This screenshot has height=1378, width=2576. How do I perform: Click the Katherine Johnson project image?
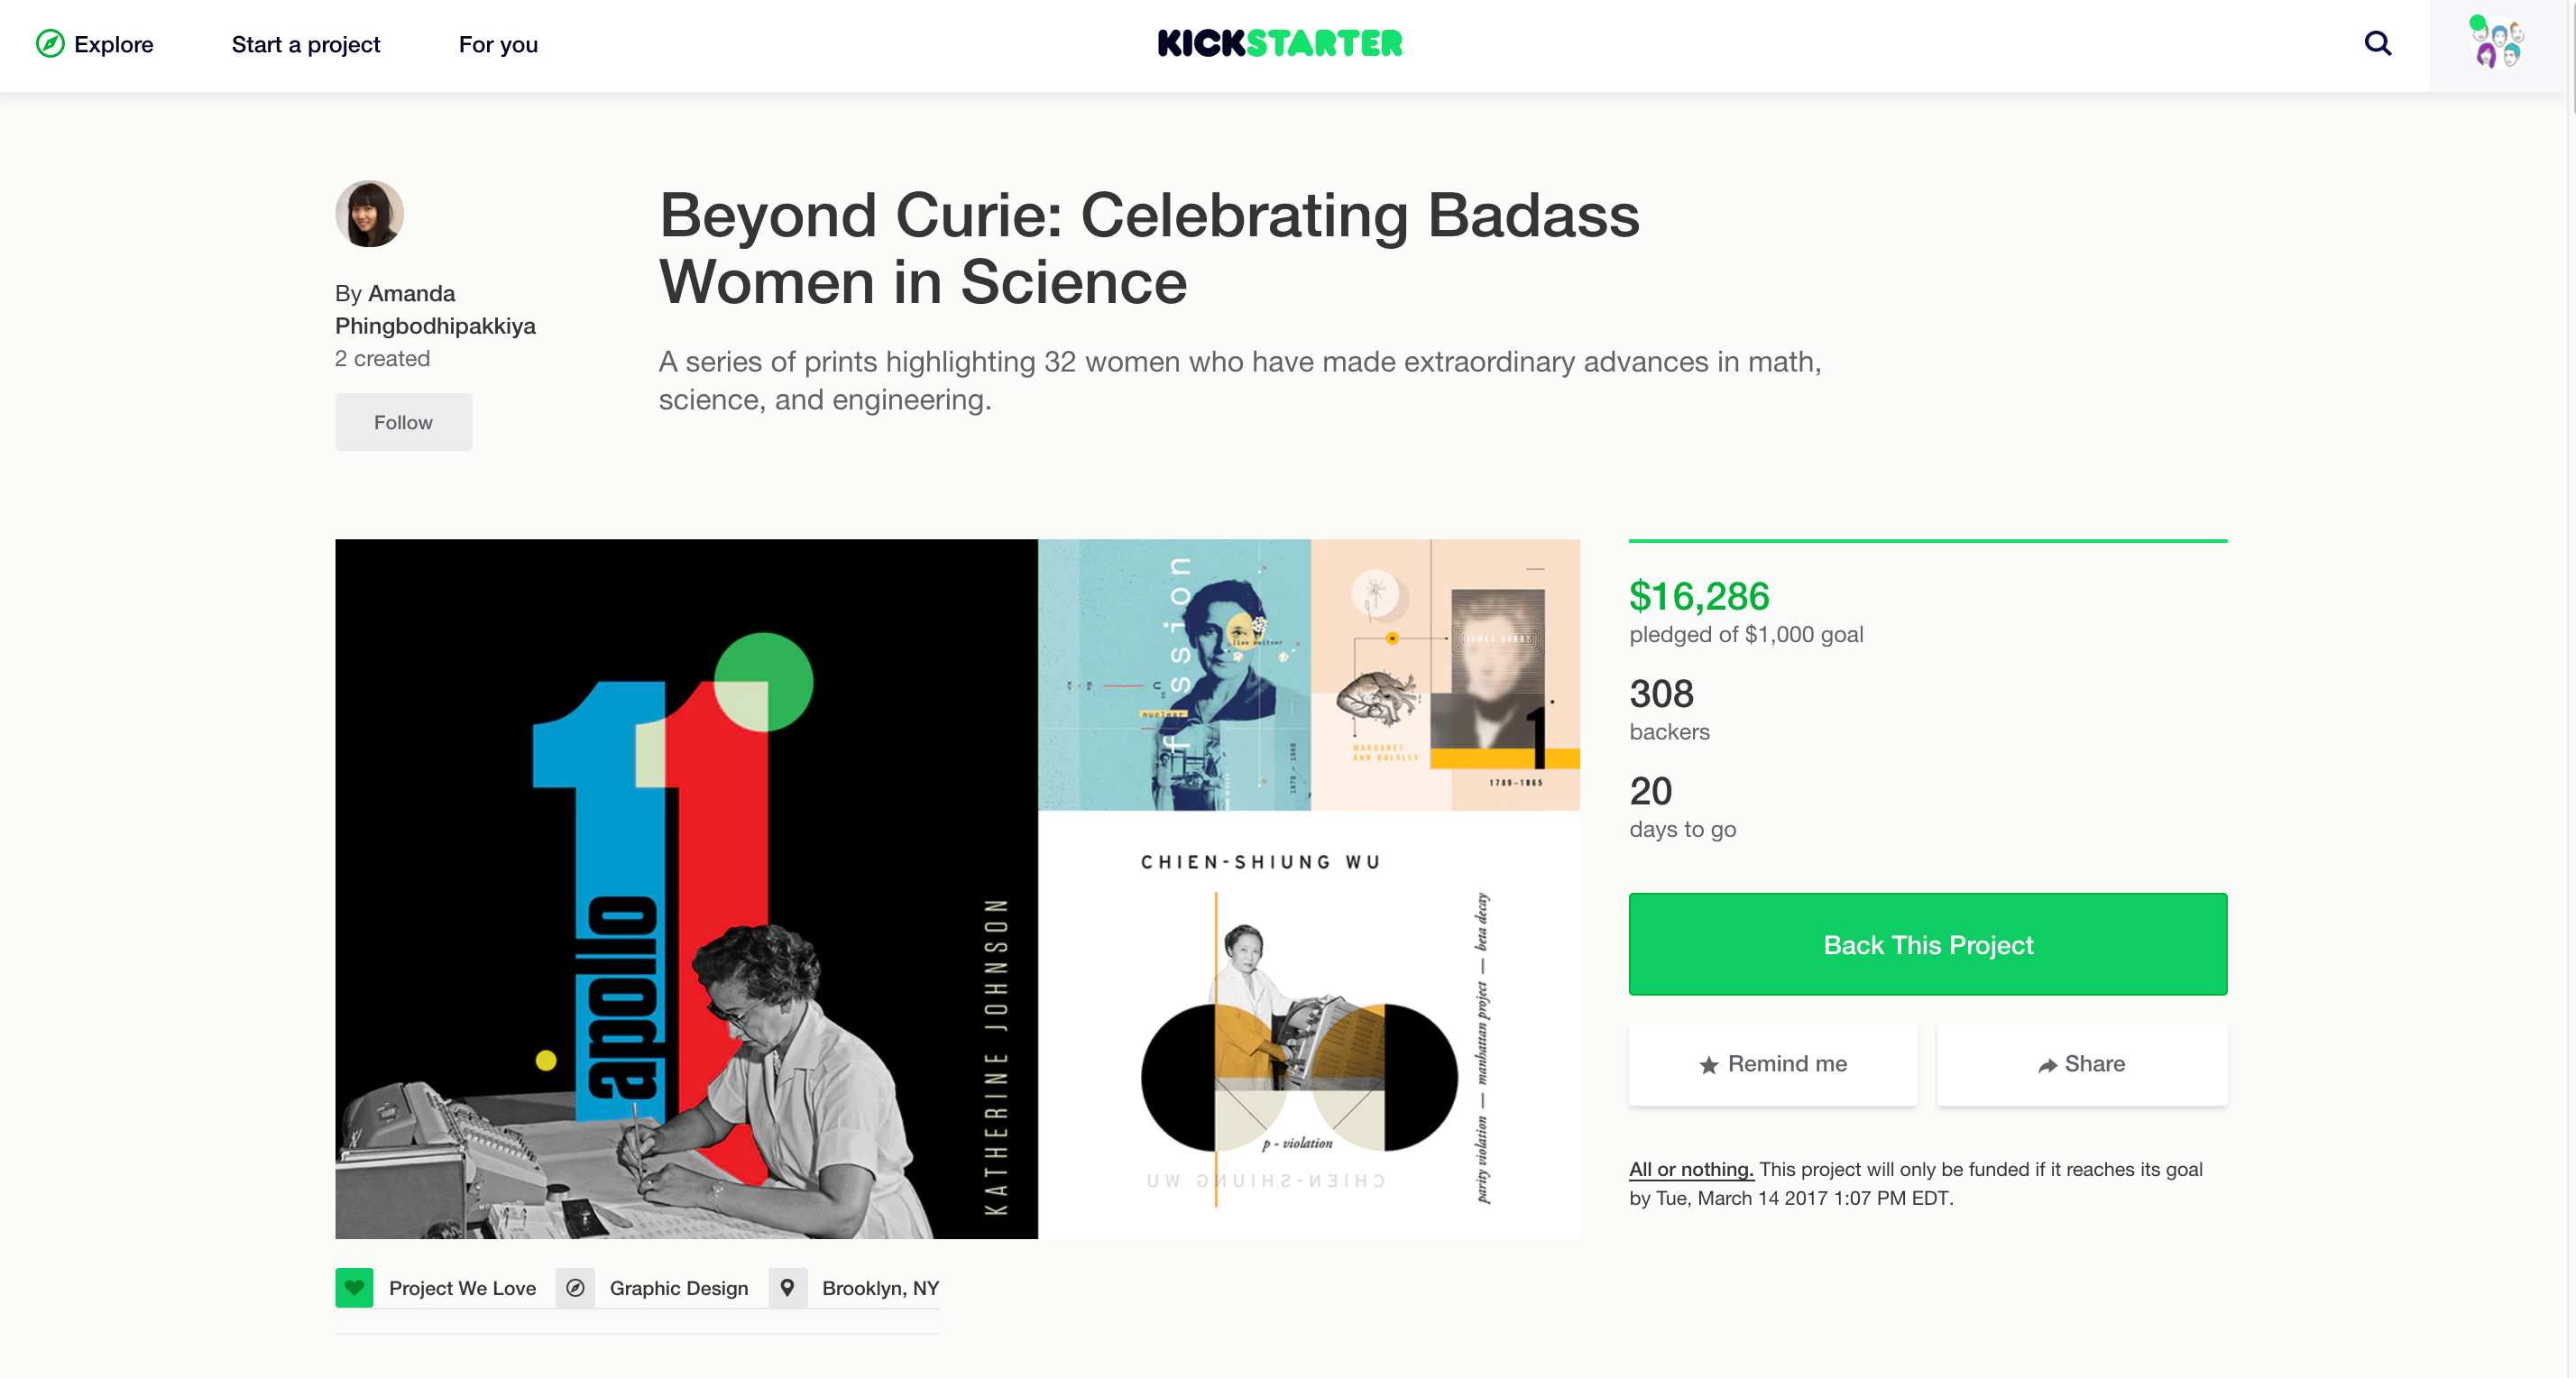(686, 889)
